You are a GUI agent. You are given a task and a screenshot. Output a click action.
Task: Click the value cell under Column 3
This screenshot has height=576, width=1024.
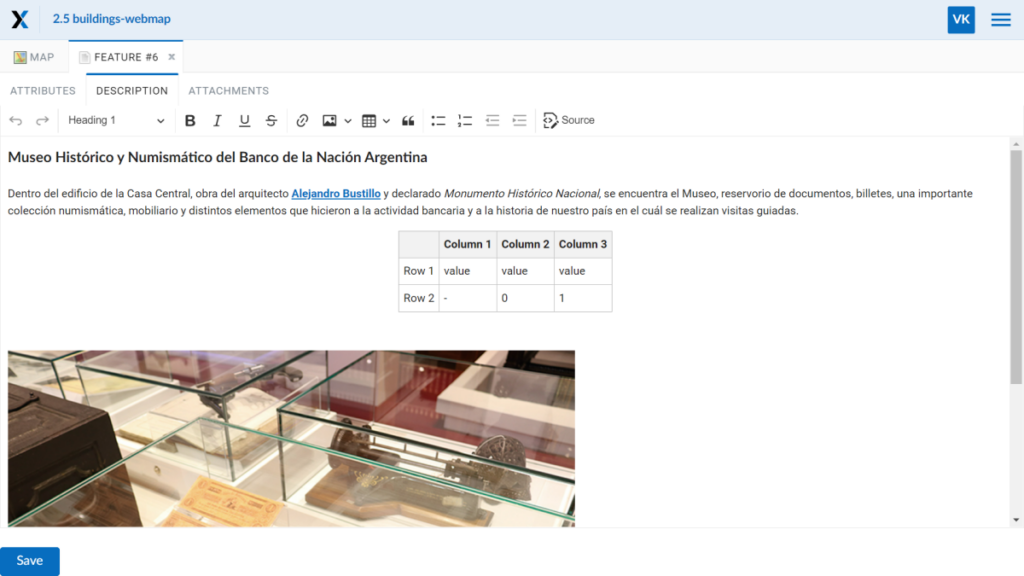tap(583, 271)
